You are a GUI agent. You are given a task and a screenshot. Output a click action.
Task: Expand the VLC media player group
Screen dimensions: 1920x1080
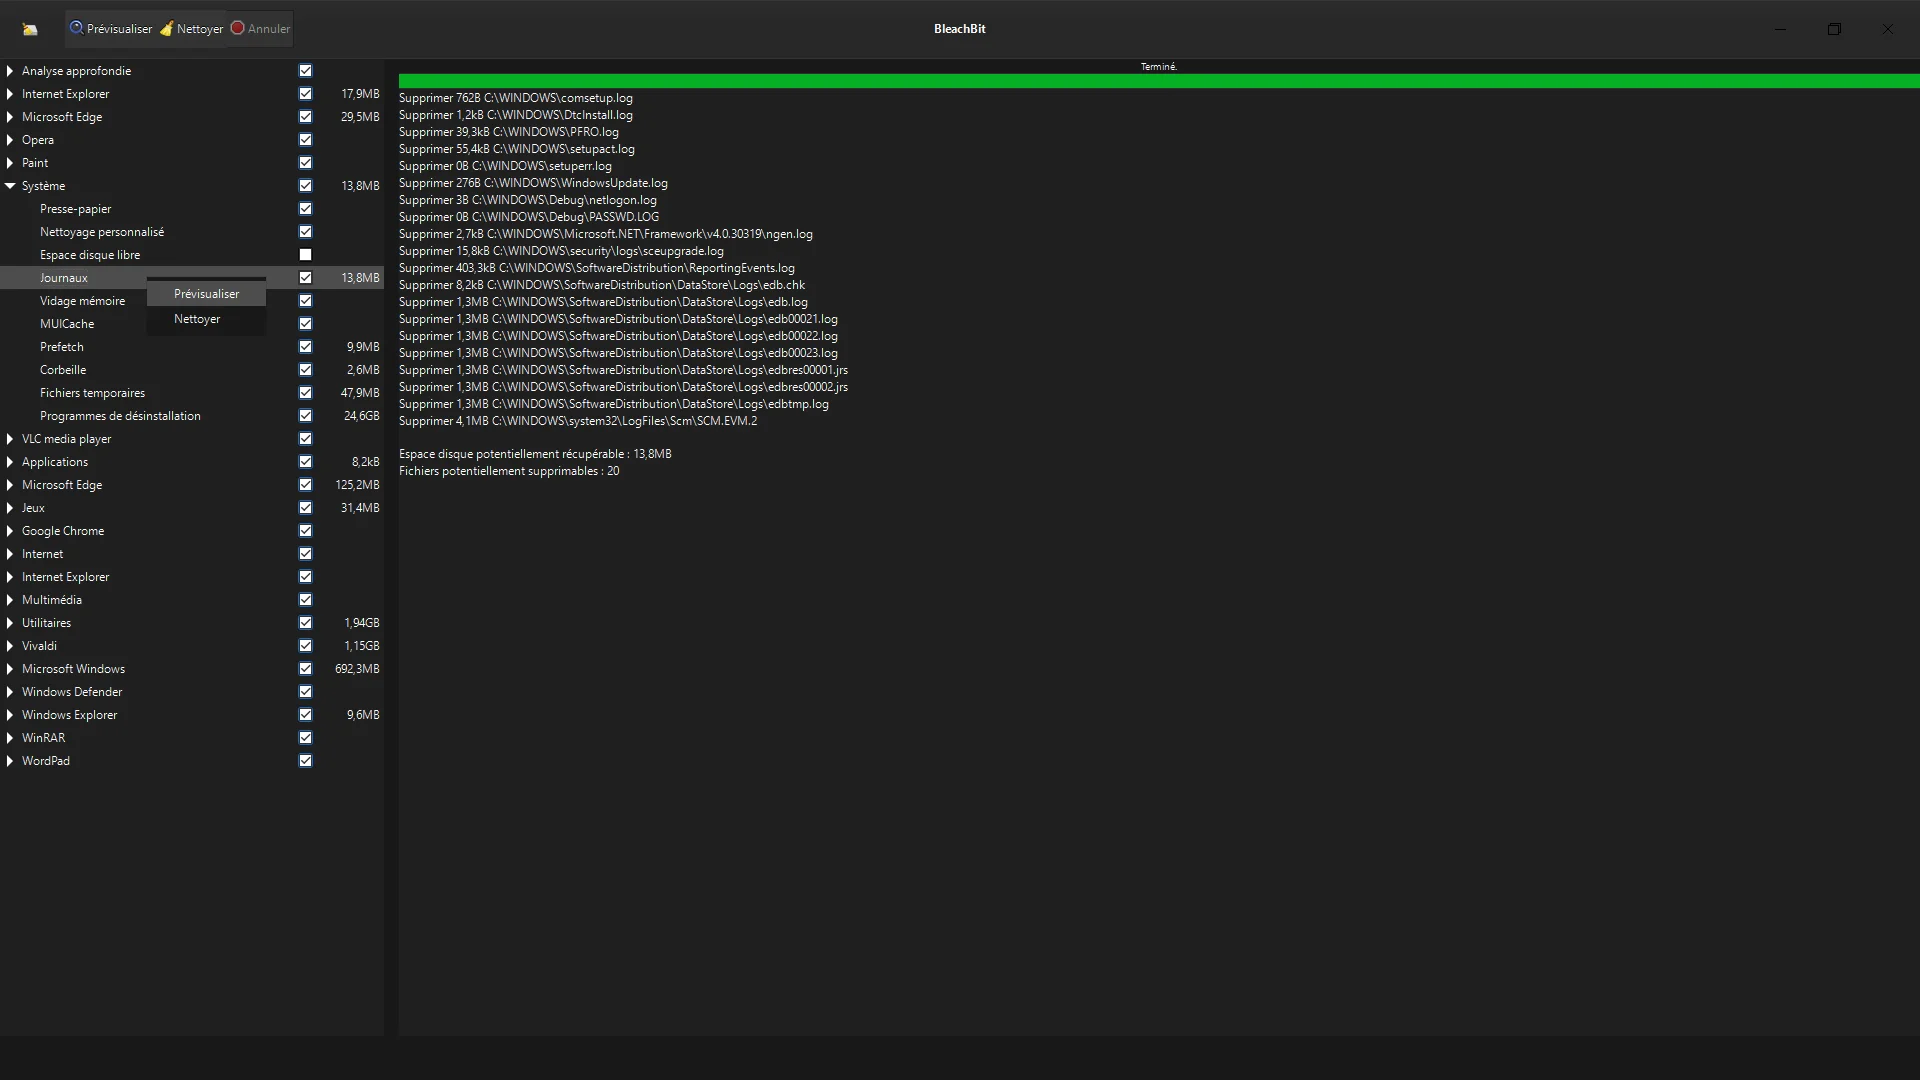10,439
